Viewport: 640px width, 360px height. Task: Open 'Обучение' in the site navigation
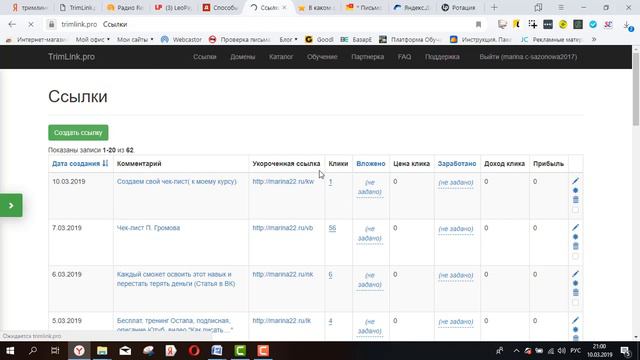pyautogui.click(x=322, y=57)
